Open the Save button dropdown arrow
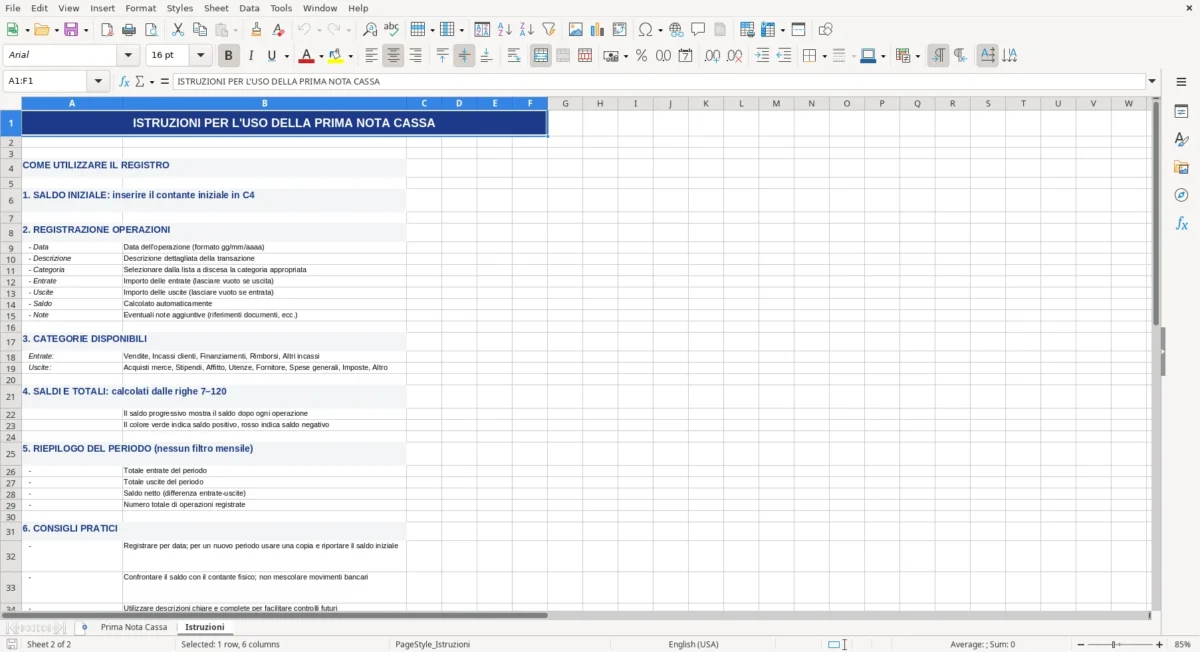This screenshot has height=652, width=1200. click(86, 31)
